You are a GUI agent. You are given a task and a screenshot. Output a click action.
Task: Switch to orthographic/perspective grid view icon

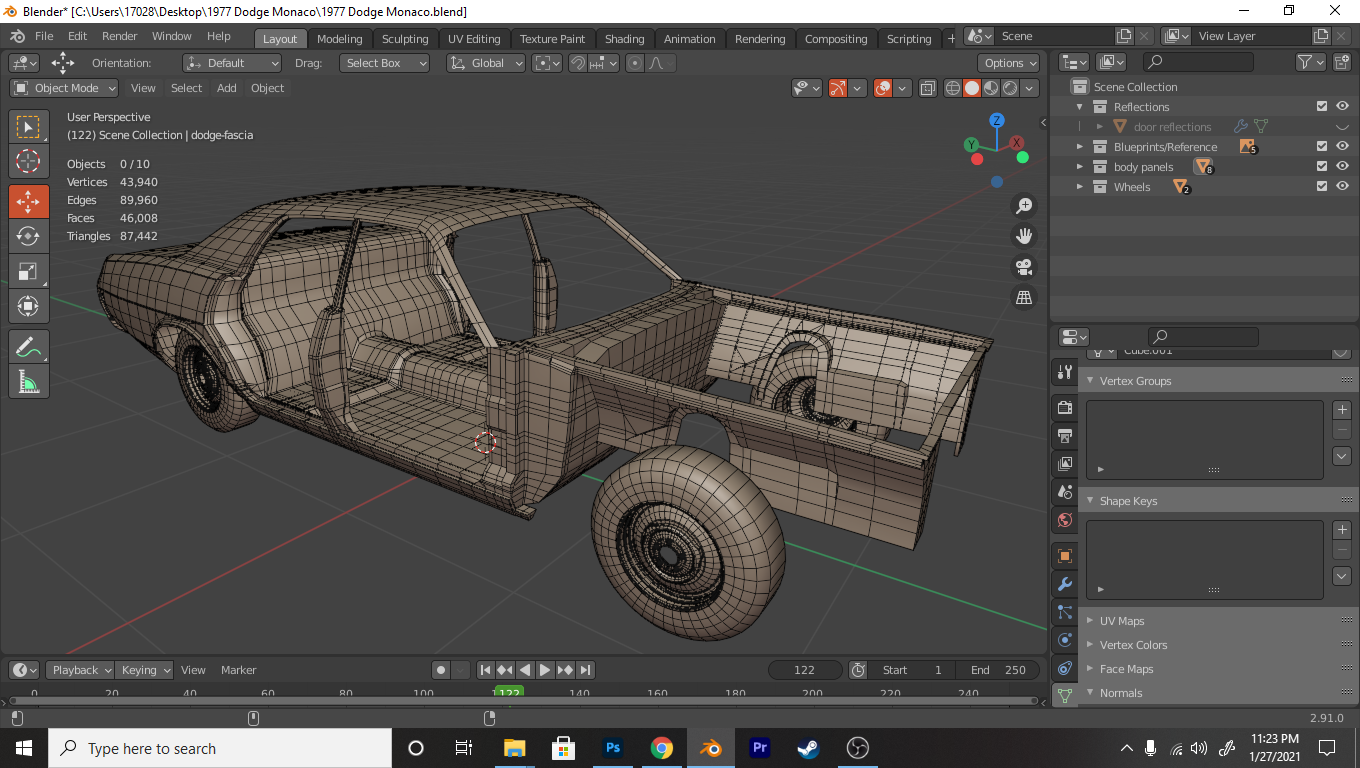pyautogui.click(x=1024, y=297)
